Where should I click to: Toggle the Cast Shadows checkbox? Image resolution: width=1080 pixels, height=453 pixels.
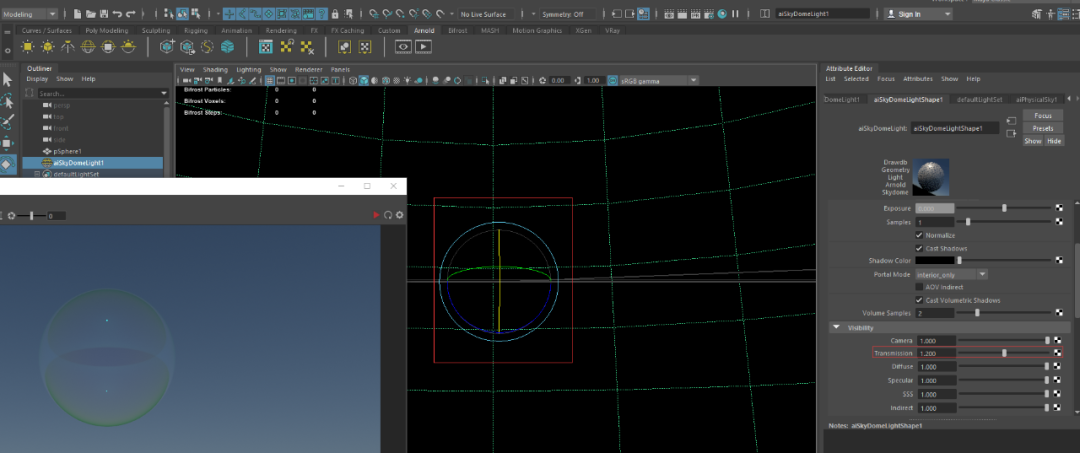pyautogui.click(x=920, y=248)
